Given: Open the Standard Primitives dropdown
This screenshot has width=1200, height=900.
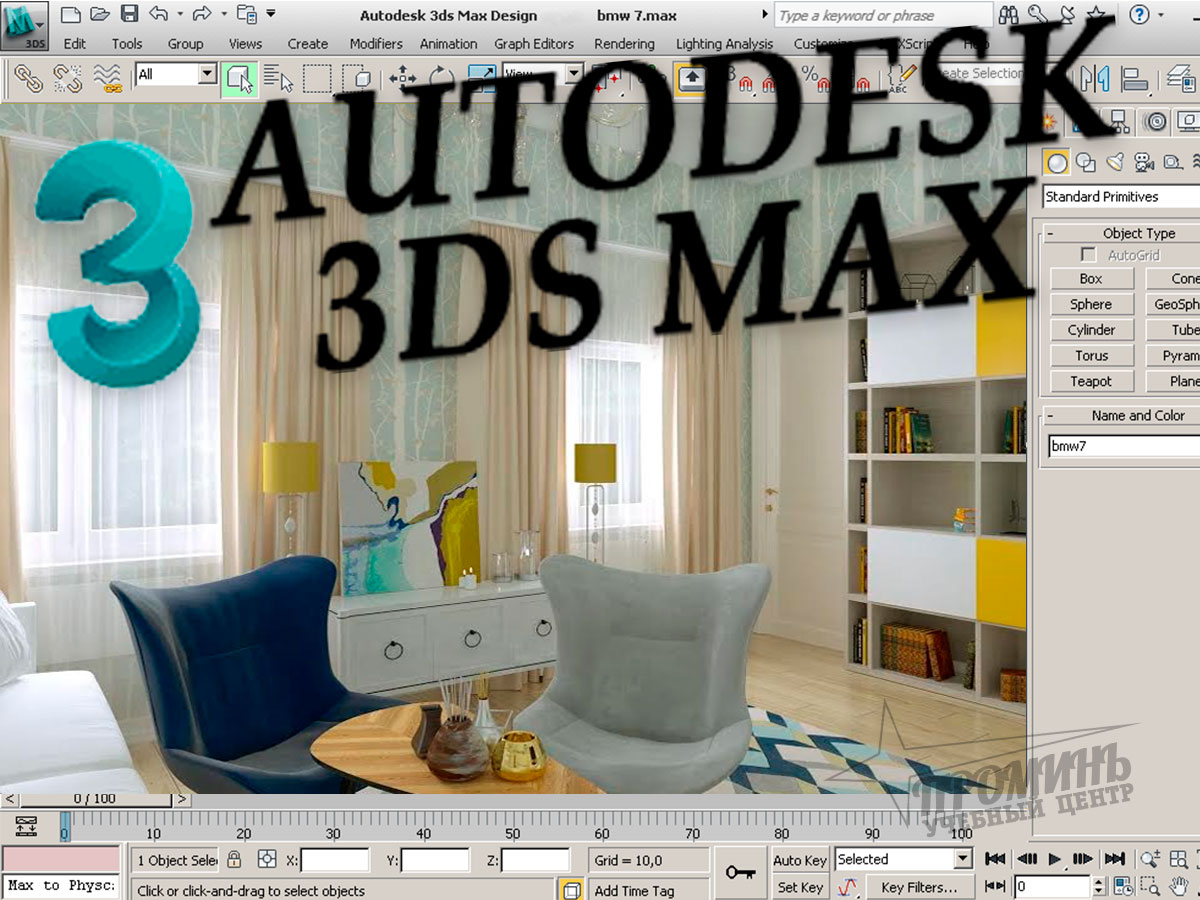Looking at the screenshot, I should (x=1121, y=196).
